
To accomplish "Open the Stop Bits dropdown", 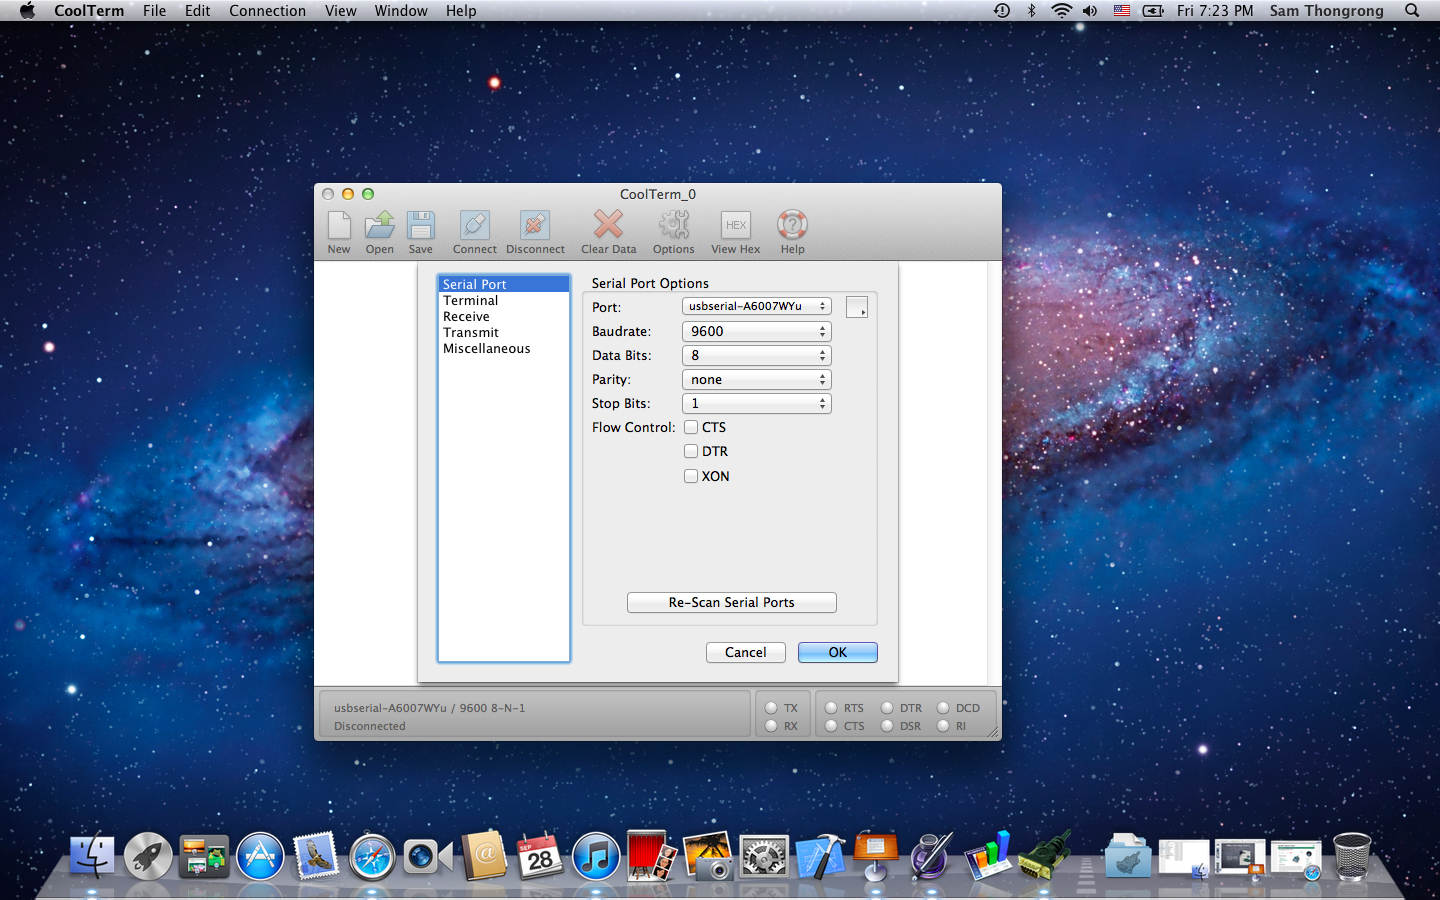I will 757,403.
